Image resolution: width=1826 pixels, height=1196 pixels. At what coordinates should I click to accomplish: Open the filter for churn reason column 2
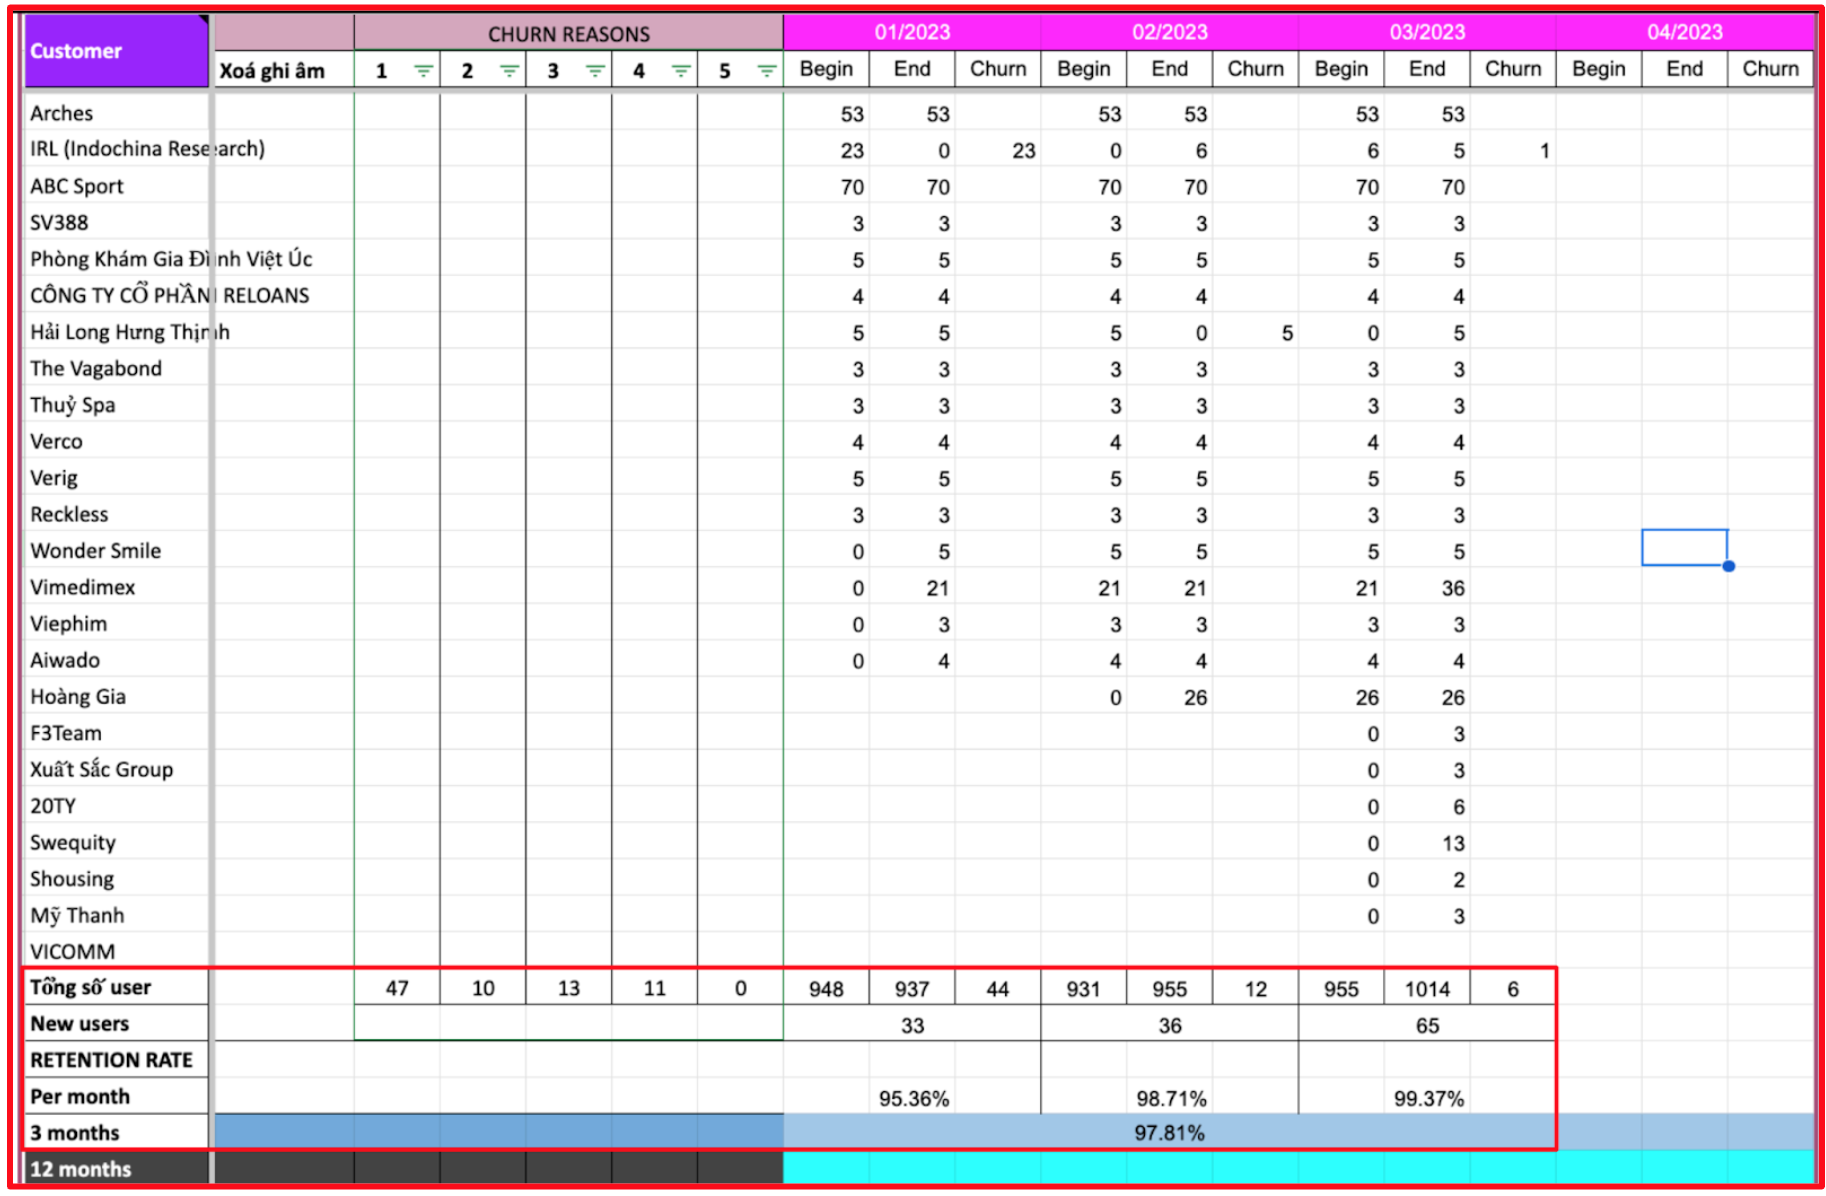[x=509, y=71]
